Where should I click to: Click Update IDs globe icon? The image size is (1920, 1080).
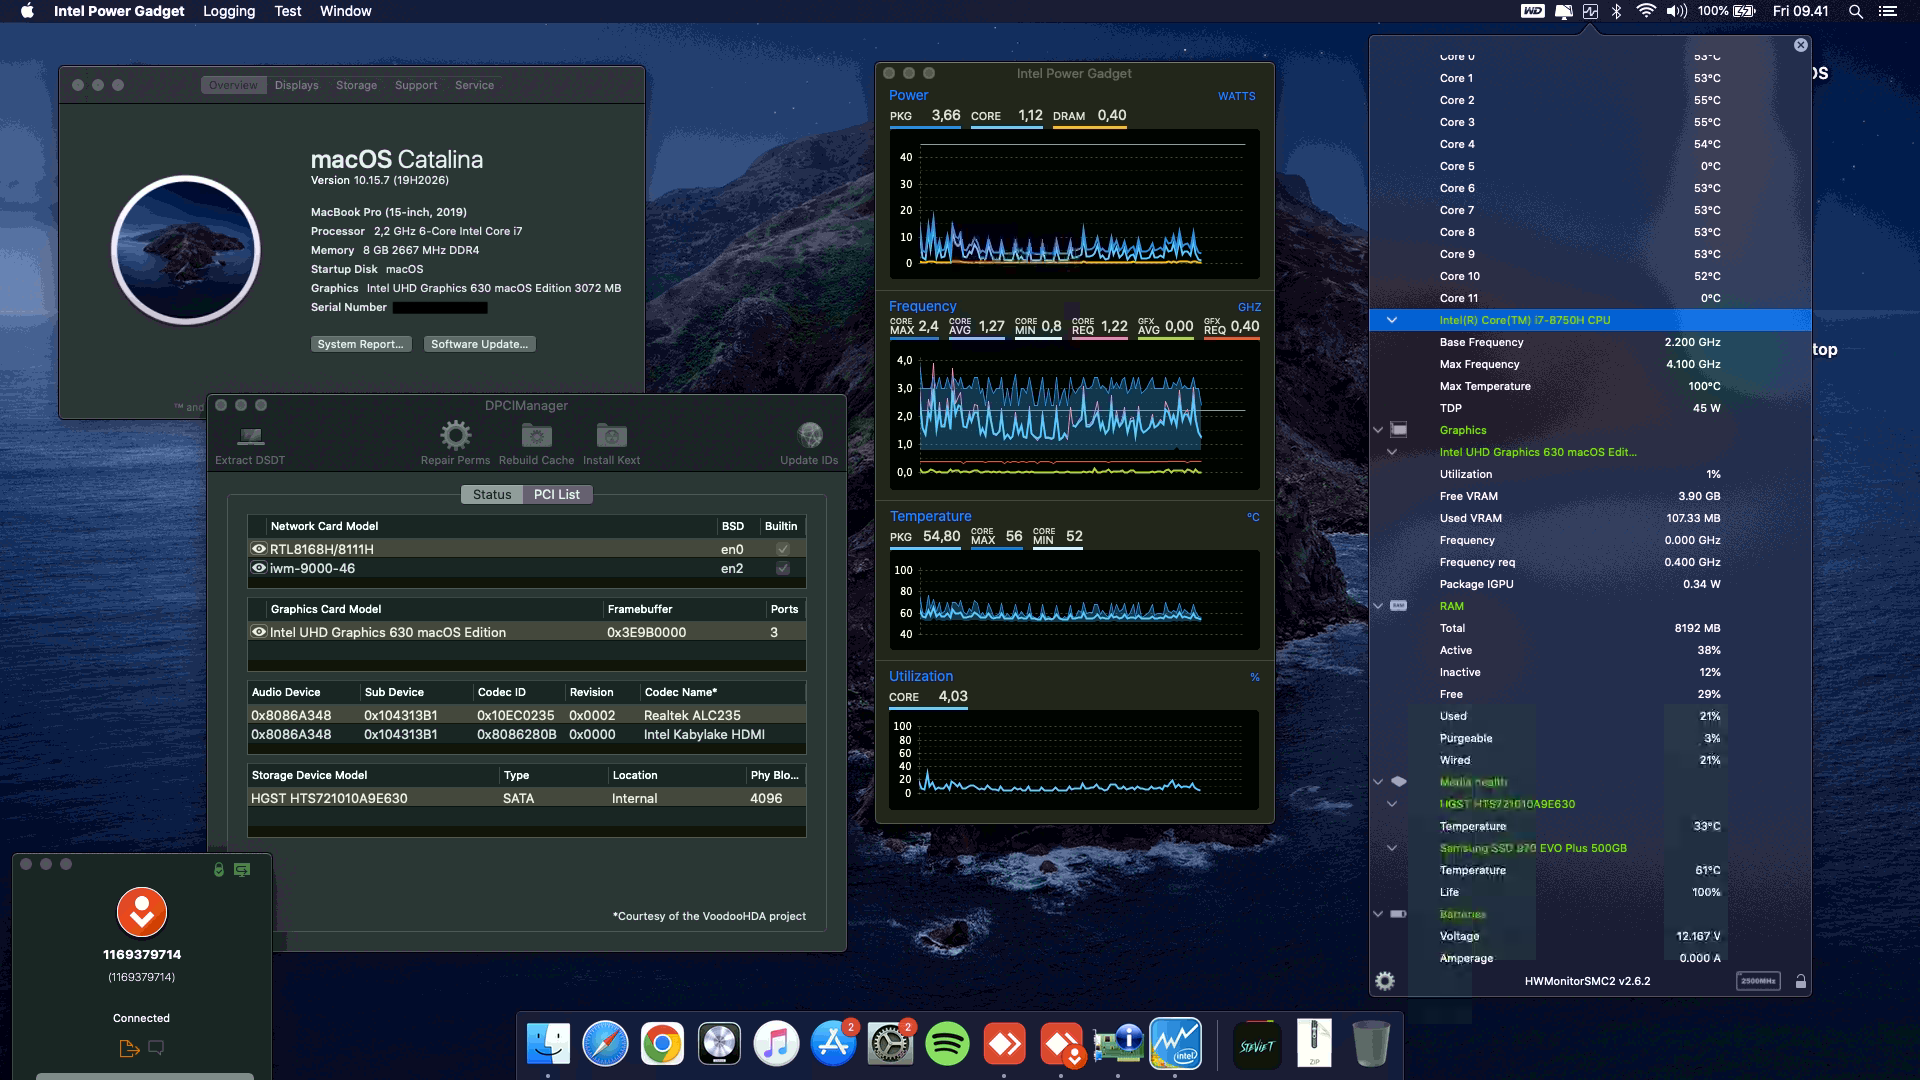809,435
